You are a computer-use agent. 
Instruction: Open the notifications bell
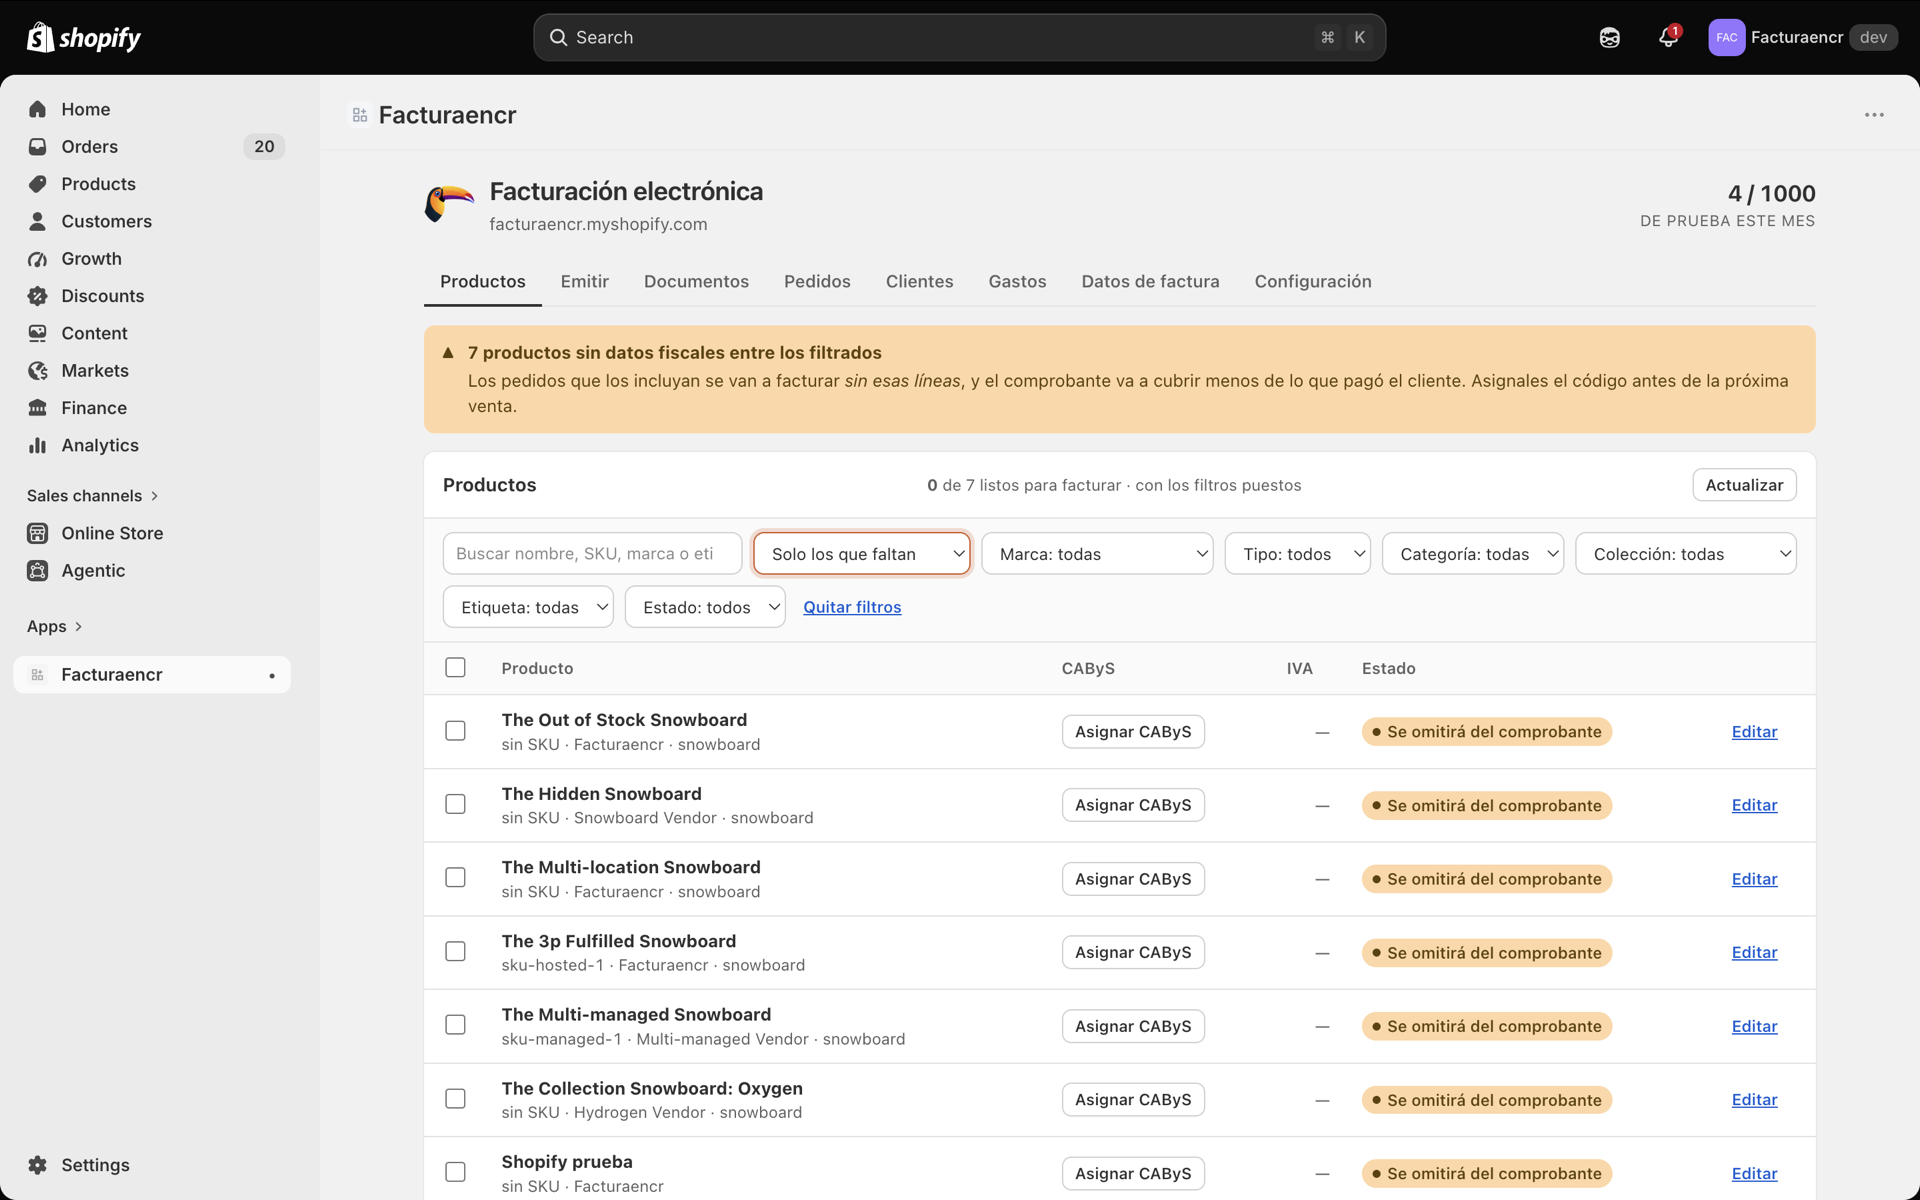pos(1667,37)
